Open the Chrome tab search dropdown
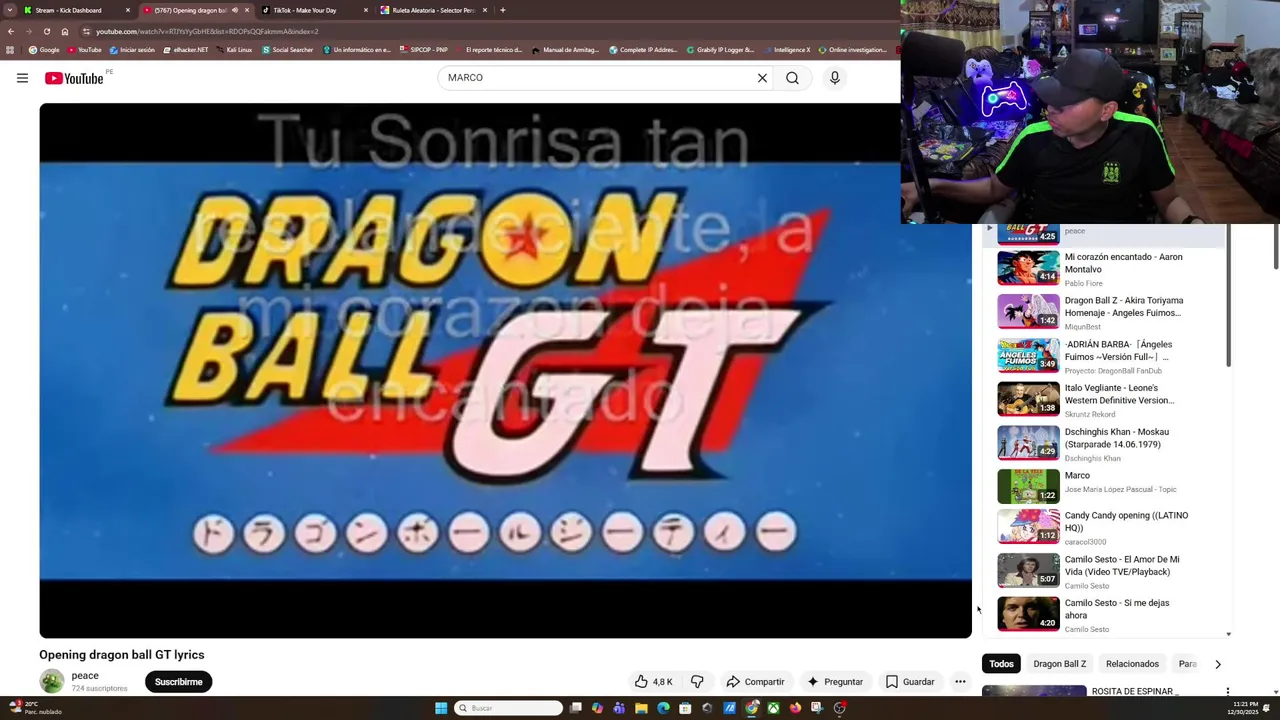 [10, 10]
